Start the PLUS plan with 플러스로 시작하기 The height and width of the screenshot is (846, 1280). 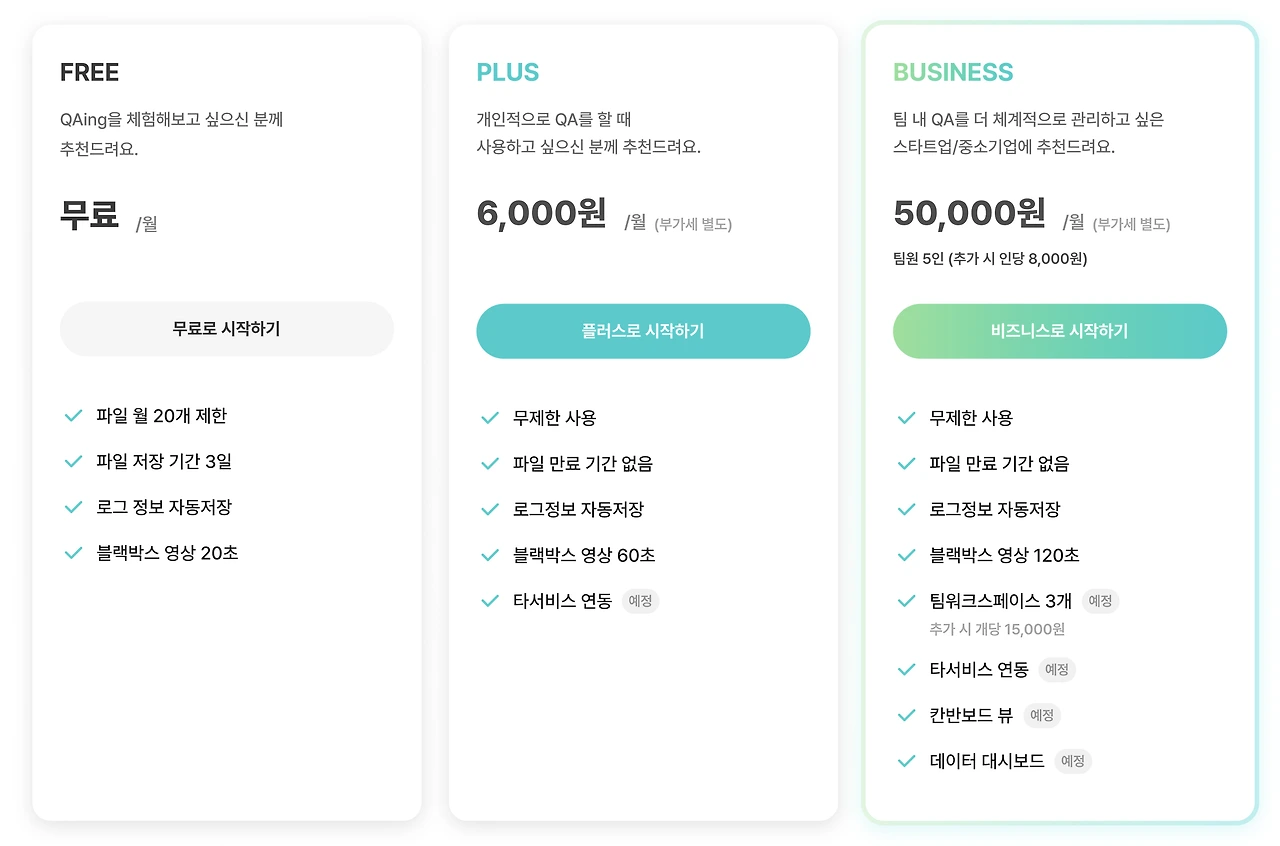[x=643, y=331]
